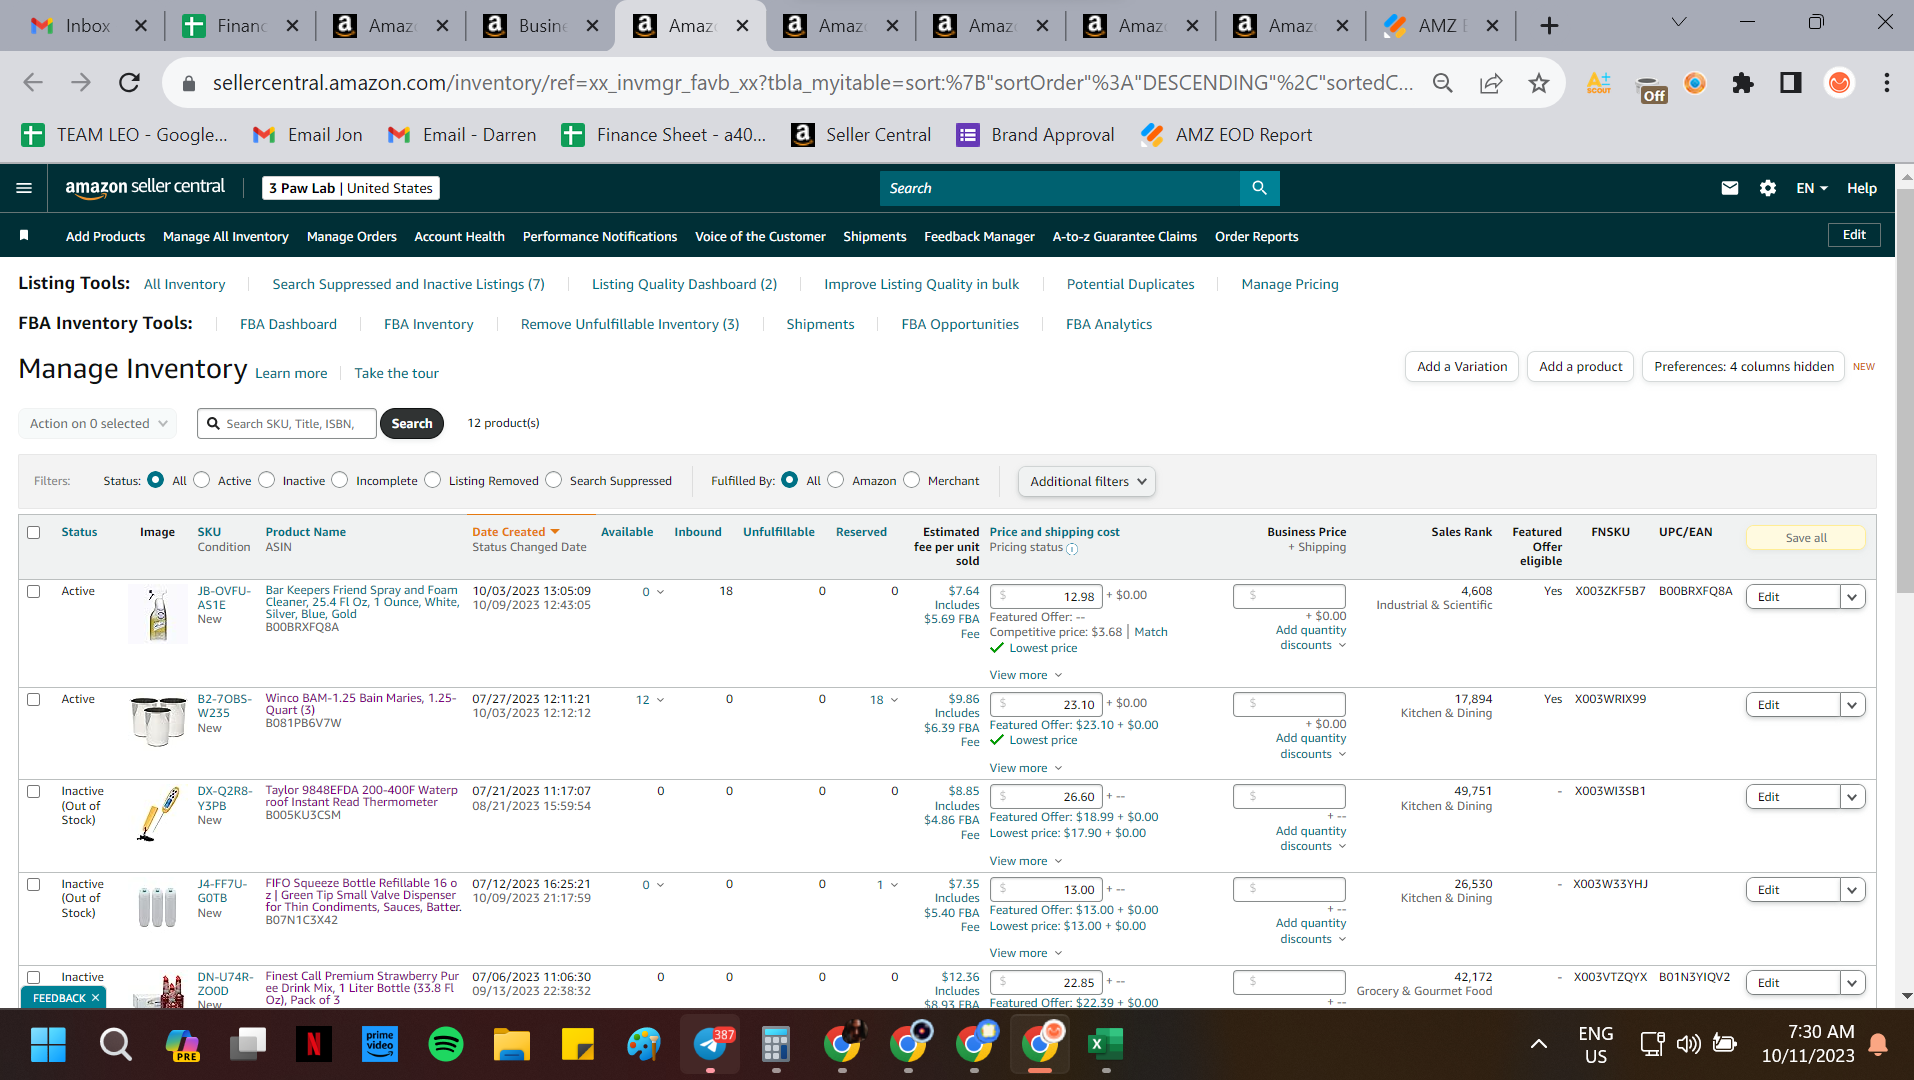
Task: Click the Bar Keepers Friend product thumbnail
Action: tap(158, 613)
